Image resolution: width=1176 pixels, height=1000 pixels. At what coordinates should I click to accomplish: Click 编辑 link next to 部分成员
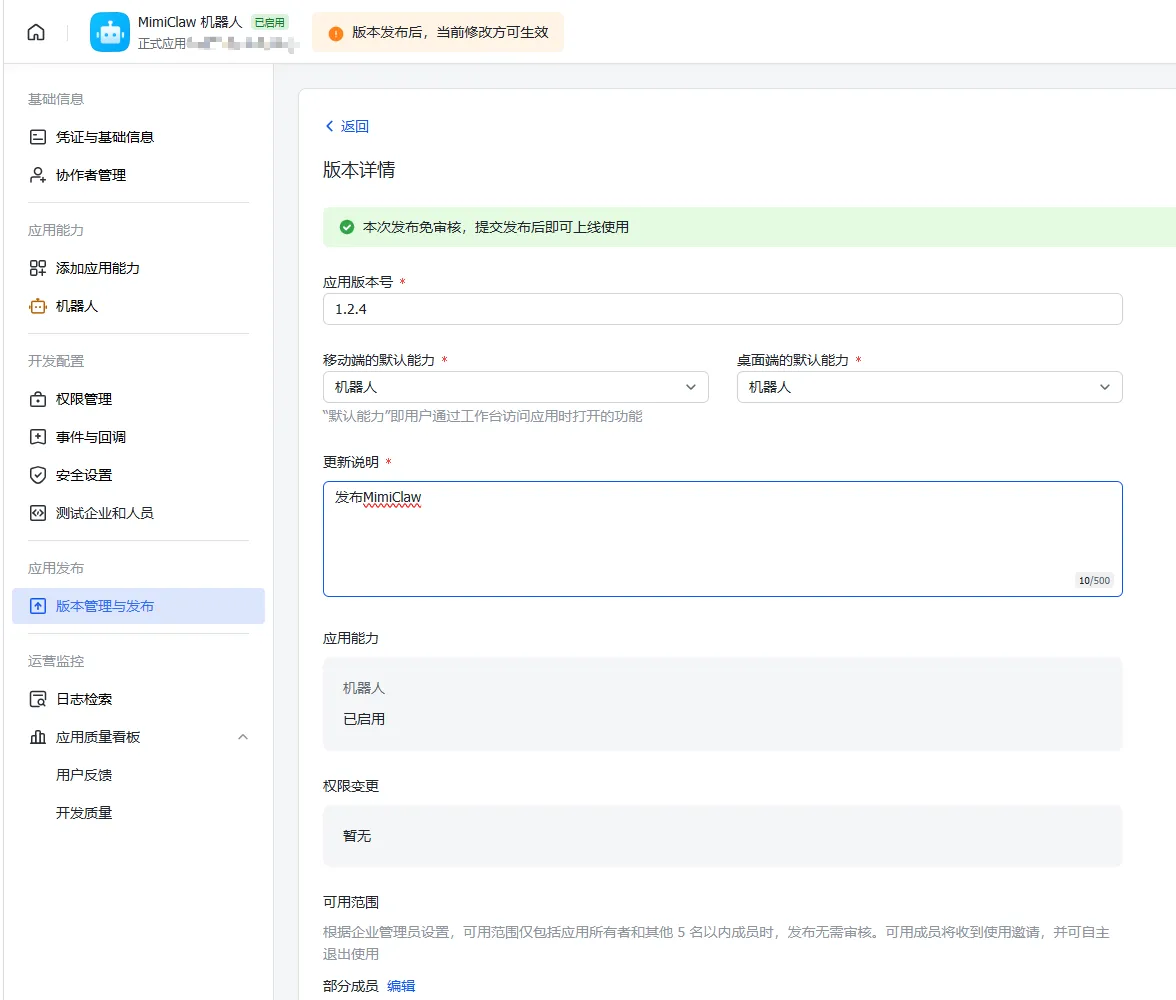click(401, 986)
